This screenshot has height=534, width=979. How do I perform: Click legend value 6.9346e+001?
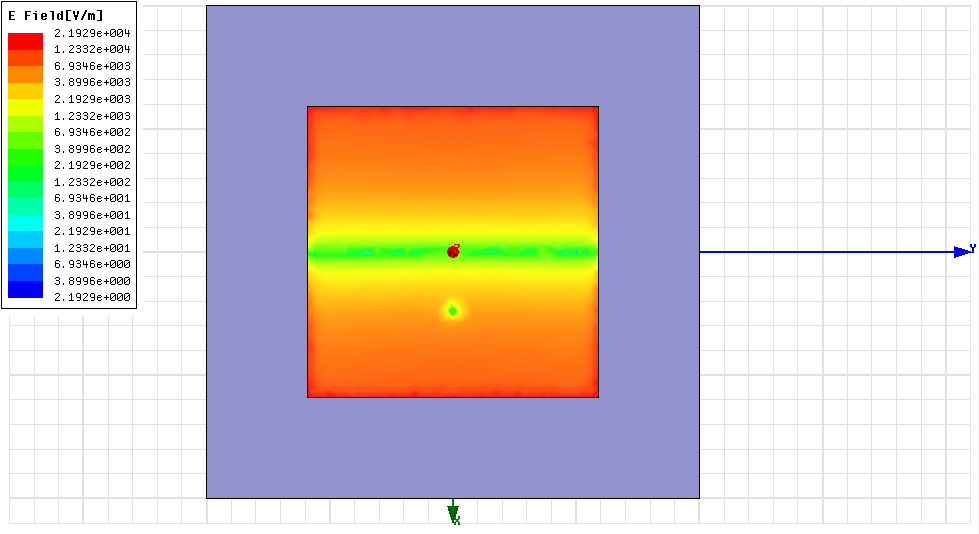click(92, 199)
